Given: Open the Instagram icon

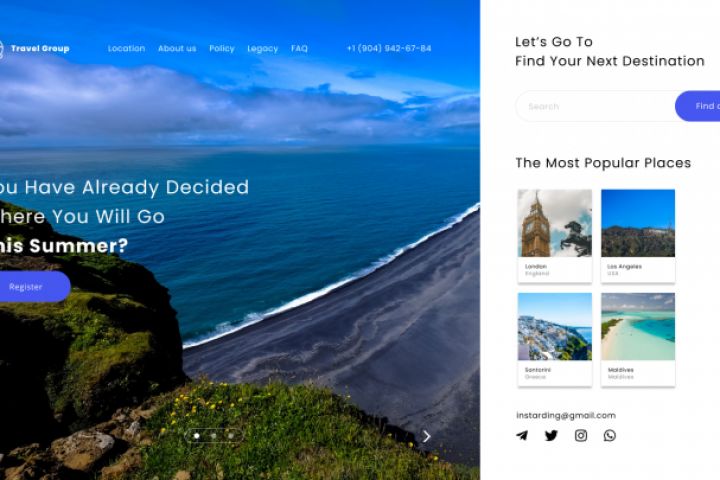Looking at the screenshot, I should pos(581,435).
